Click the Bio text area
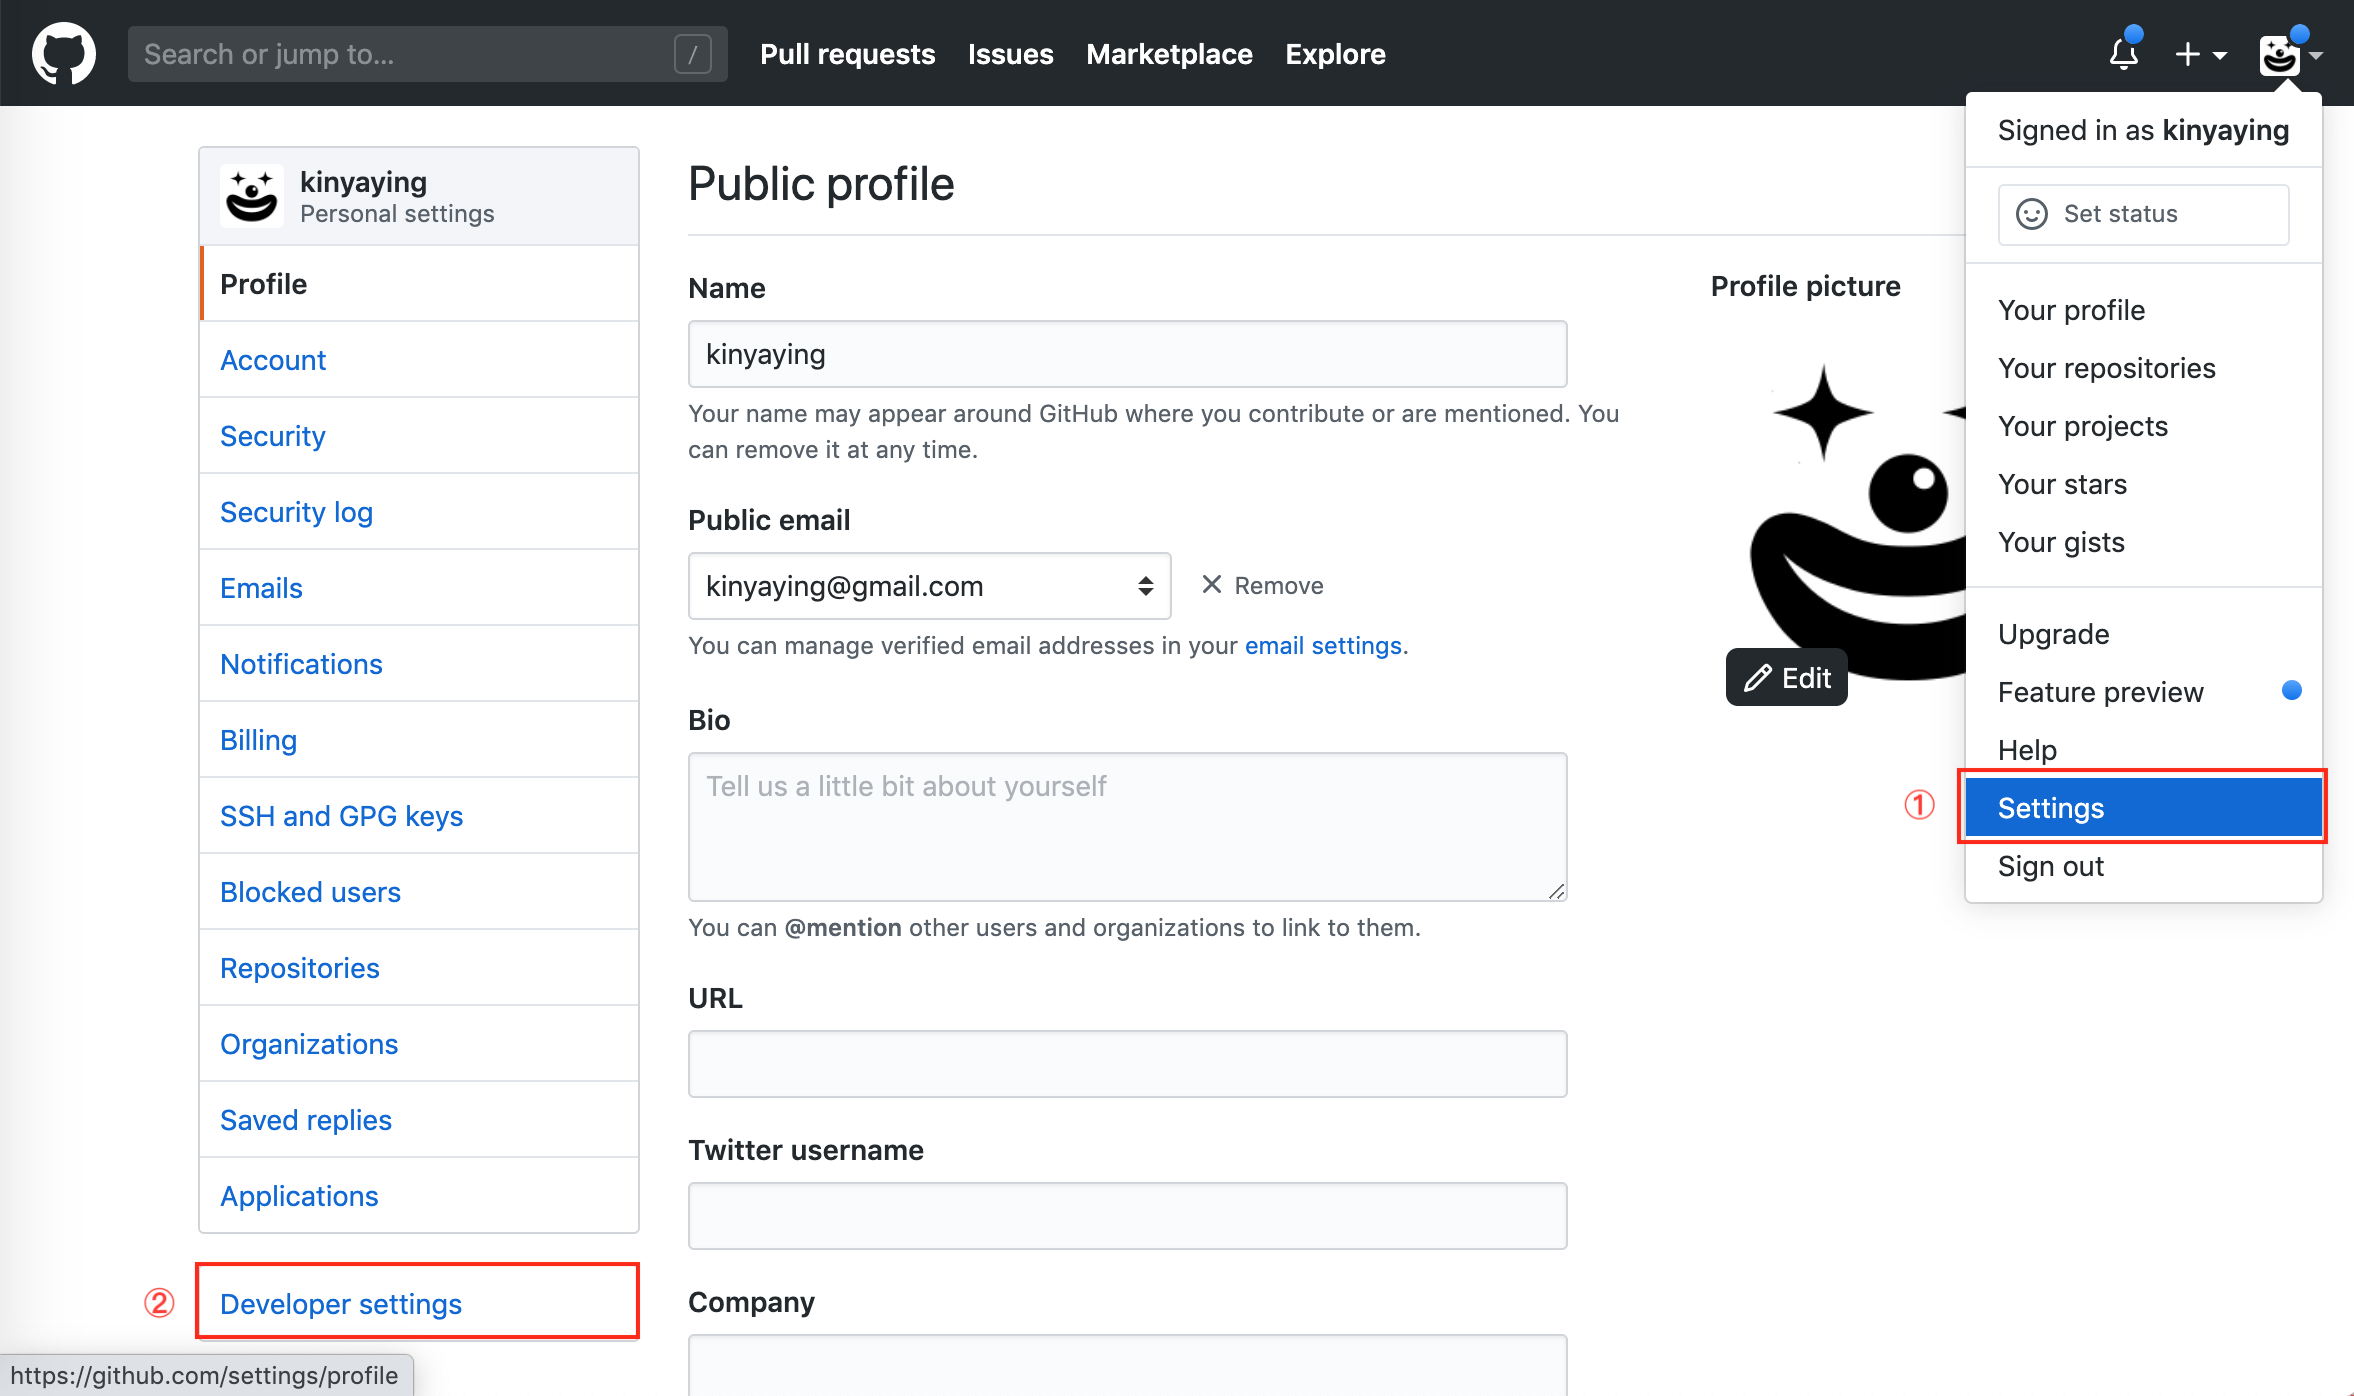Screen dimensions: 2354x1396 pos(1127,826)
